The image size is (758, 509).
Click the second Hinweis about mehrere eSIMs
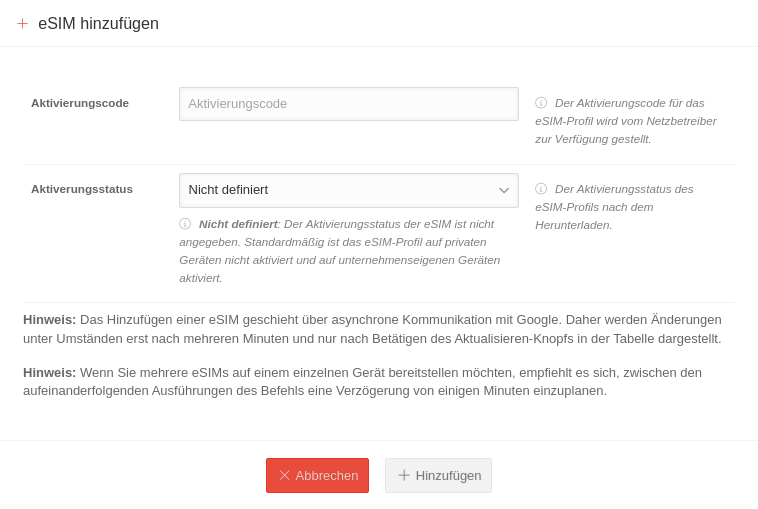coord(362,381)
